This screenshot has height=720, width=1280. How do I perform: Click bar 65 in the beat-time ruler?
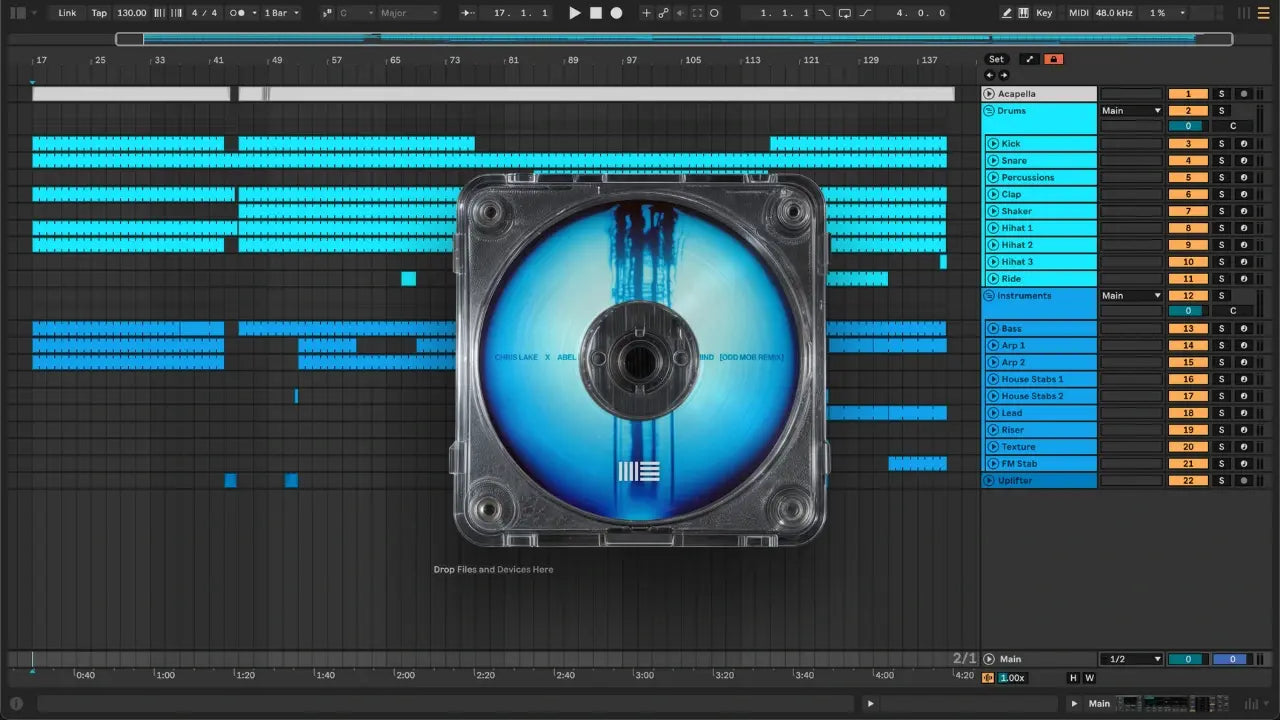(x=395, y=60)
